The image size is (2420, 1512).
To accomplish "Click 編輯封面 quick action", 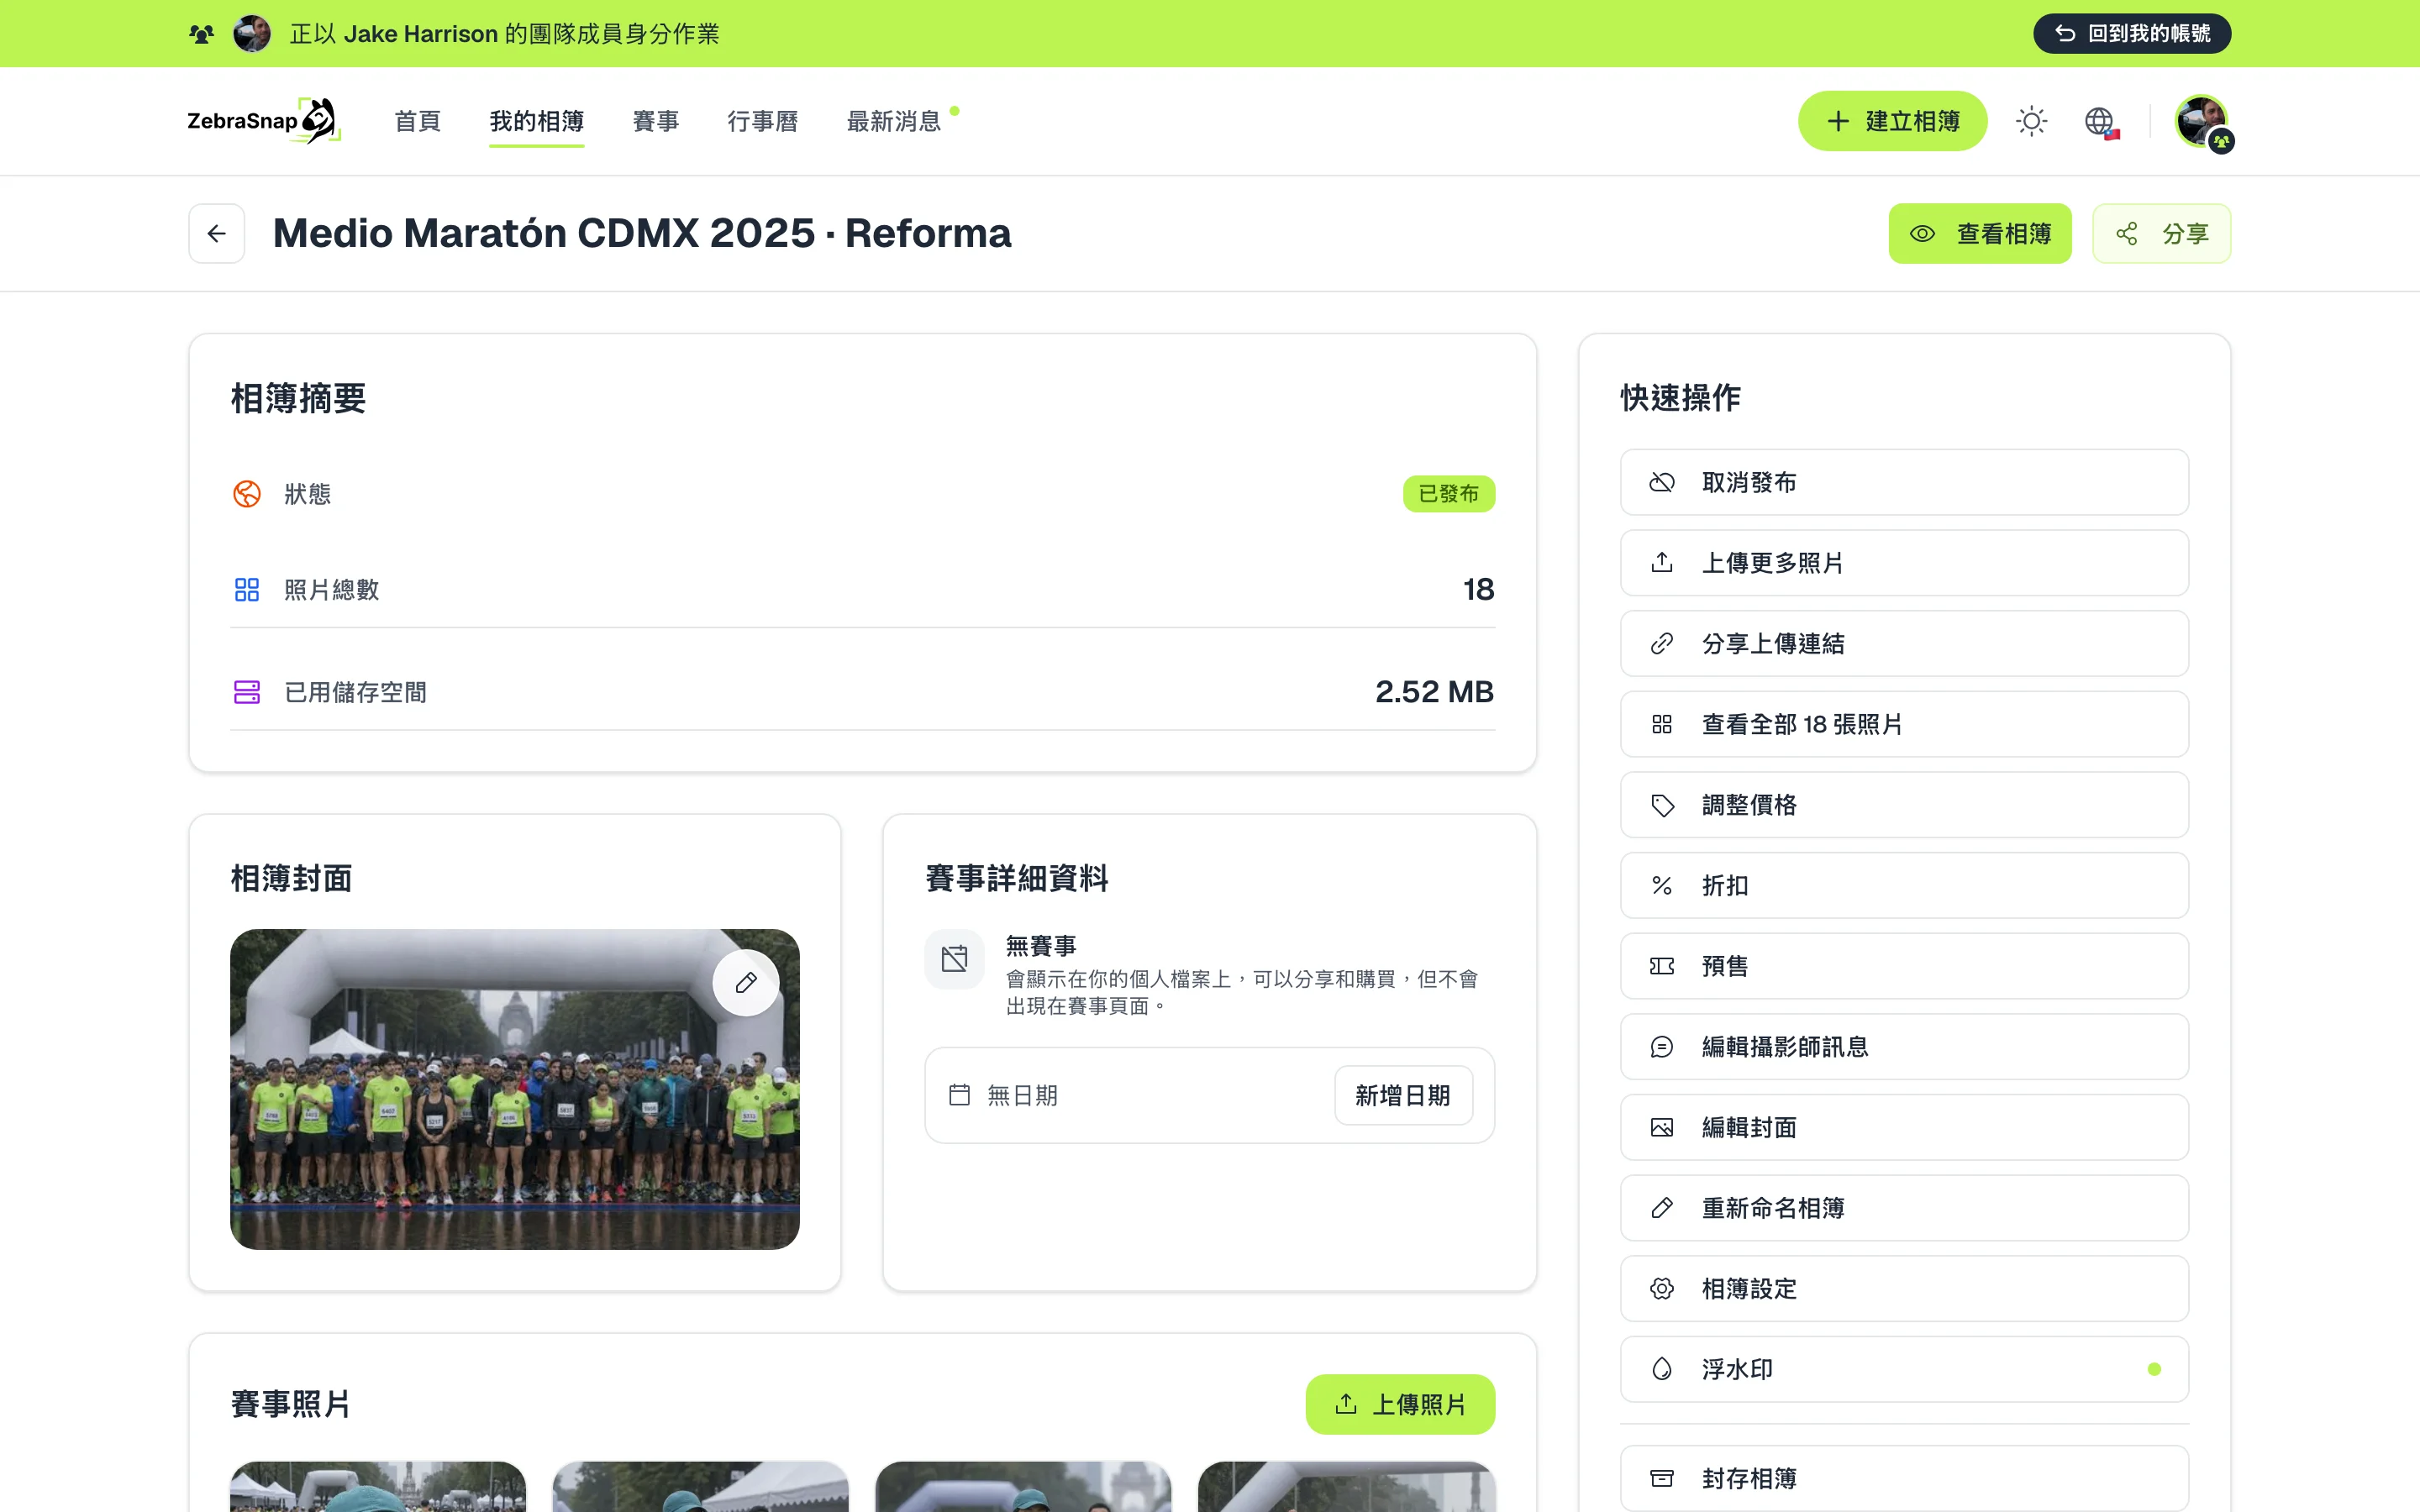I will tap(1904, 1127).
